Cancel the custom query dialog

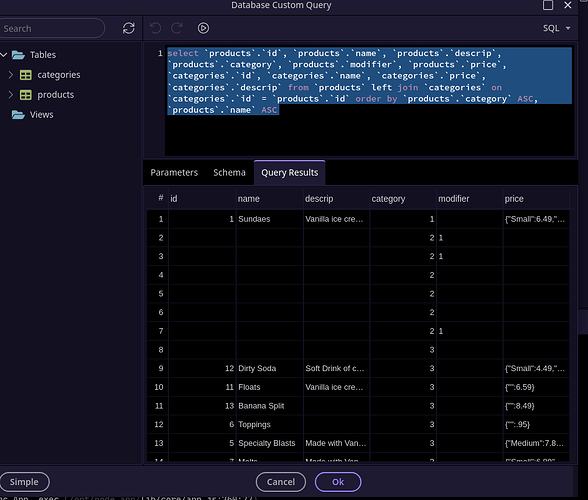point(281,482)
